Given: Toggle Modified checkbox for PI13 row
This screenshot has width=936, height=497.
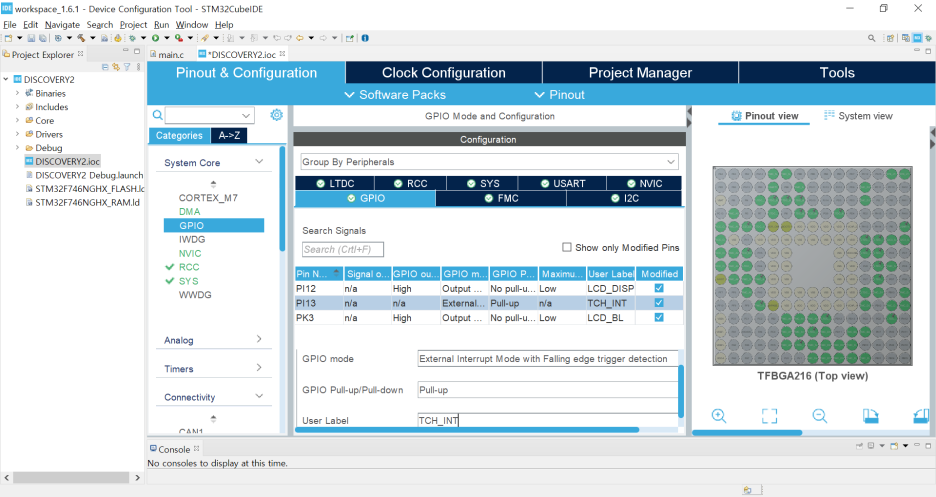Looking at the screenshot, I should click(x=659, y=302).
